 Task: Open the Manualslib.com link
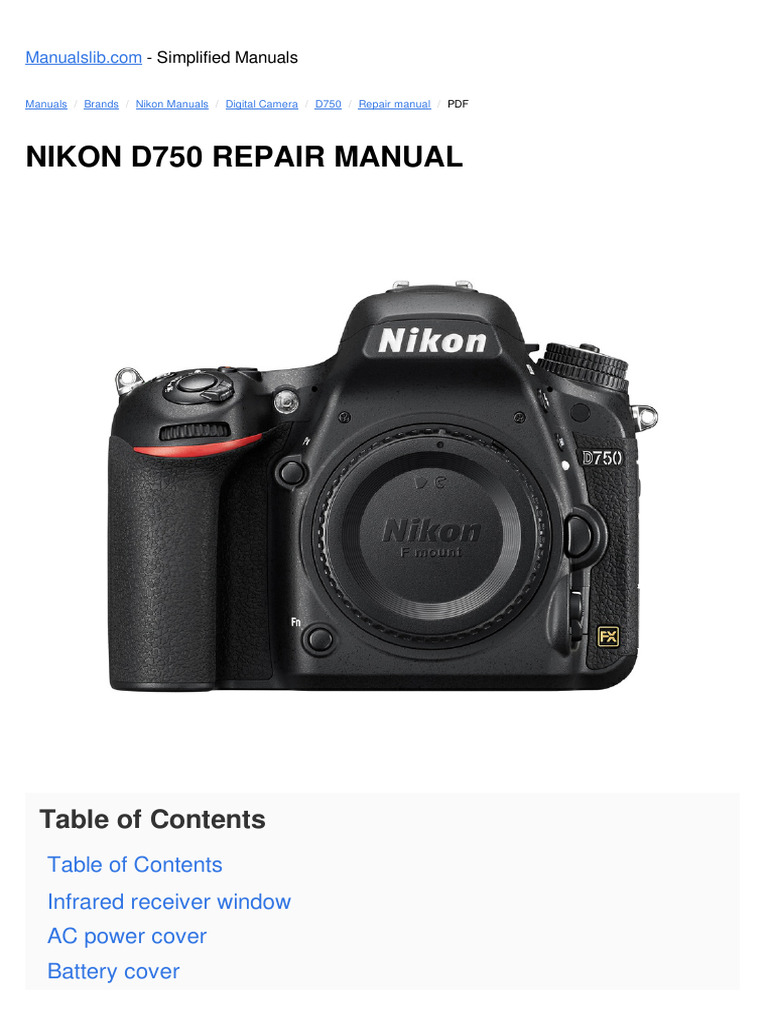coord(84,57)
